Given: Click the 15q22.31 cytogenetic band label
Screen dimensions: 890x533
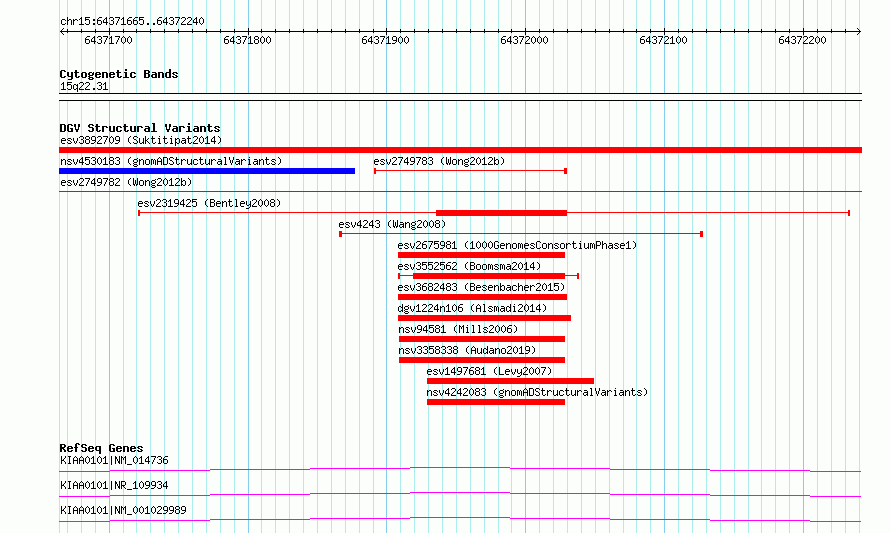Looking at the screenshot, I should coord(84,86).
